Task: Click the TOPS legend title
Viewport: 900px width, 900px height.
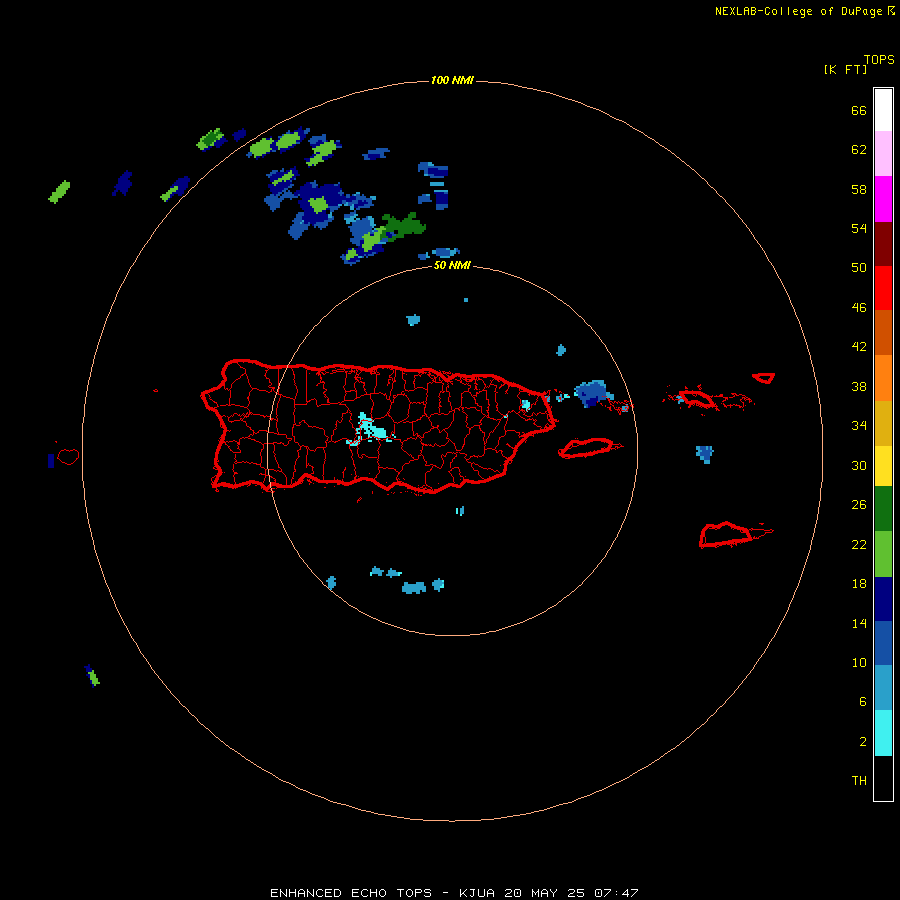Action: (x=879, y=59)
